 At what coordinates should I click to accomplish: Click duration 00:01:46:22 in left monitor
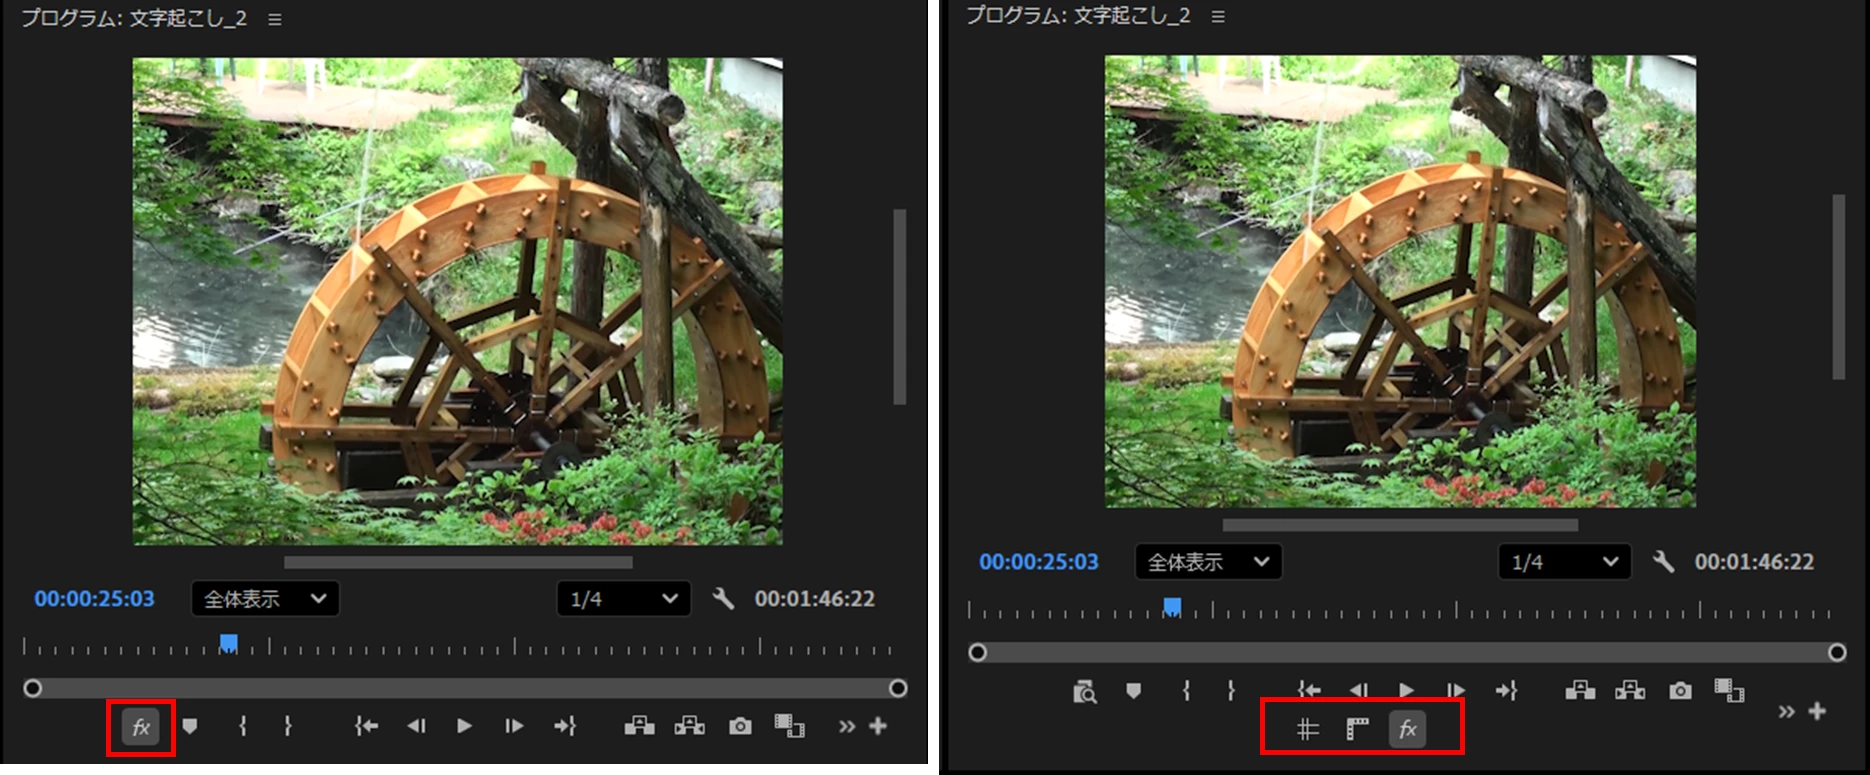[815, 599]
